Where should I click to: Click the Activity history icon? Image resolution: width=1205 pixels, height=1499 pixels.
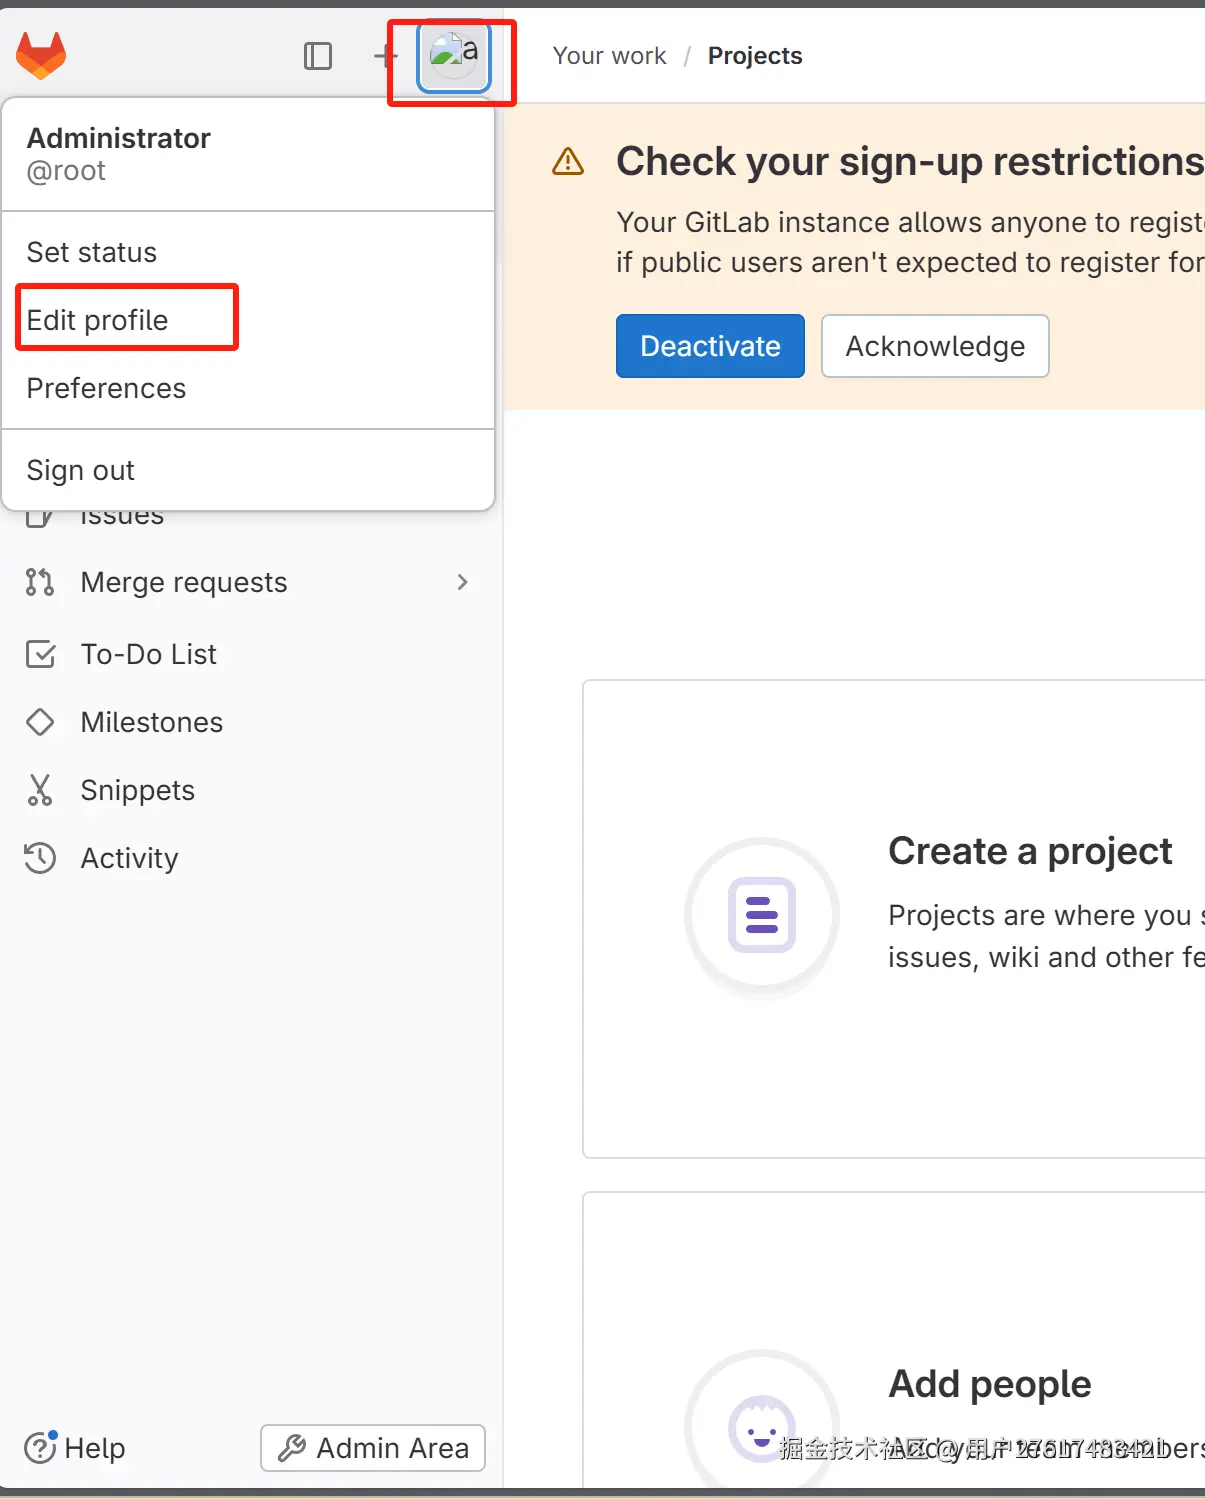point(40,858)
